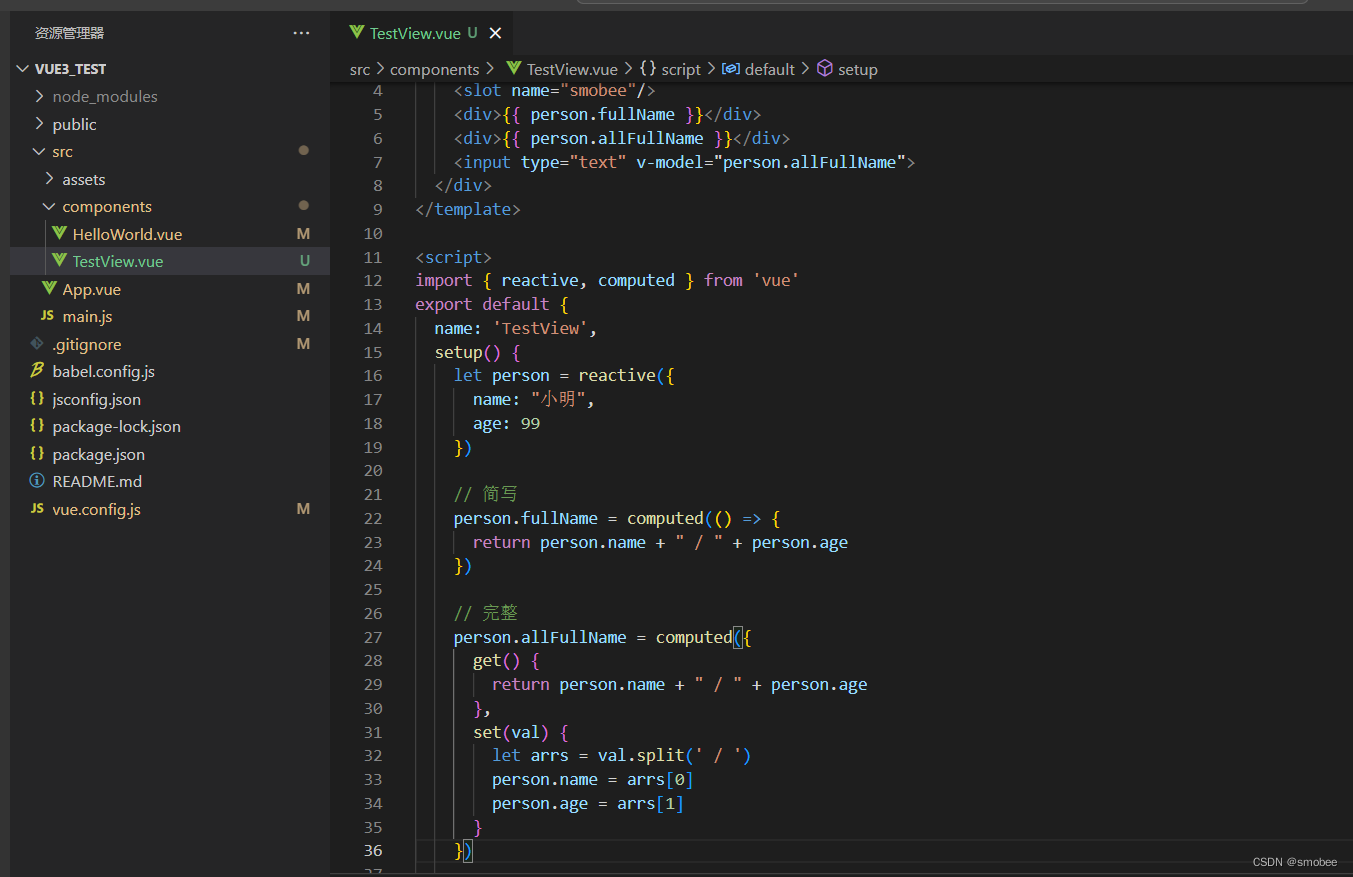Click the explorer title 资源管理器
Viewport: 1353px width, 877px height.
pos(69,33)
